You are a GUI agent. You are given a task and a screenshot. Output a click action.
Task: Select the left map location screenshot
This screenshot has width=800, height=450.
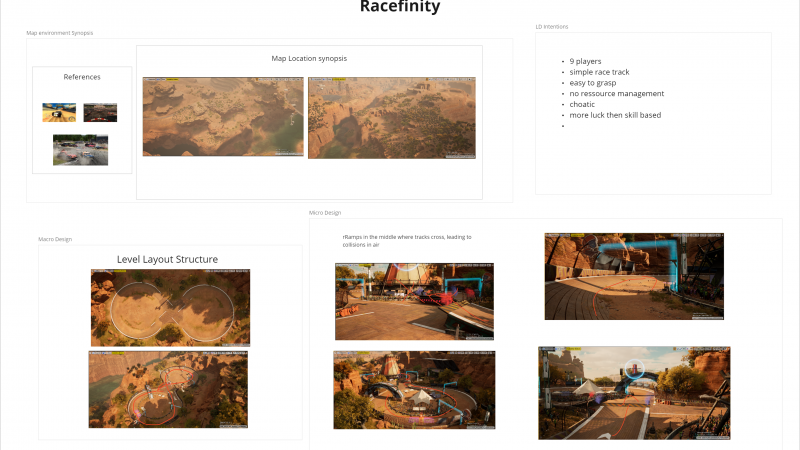coord(222,117)
